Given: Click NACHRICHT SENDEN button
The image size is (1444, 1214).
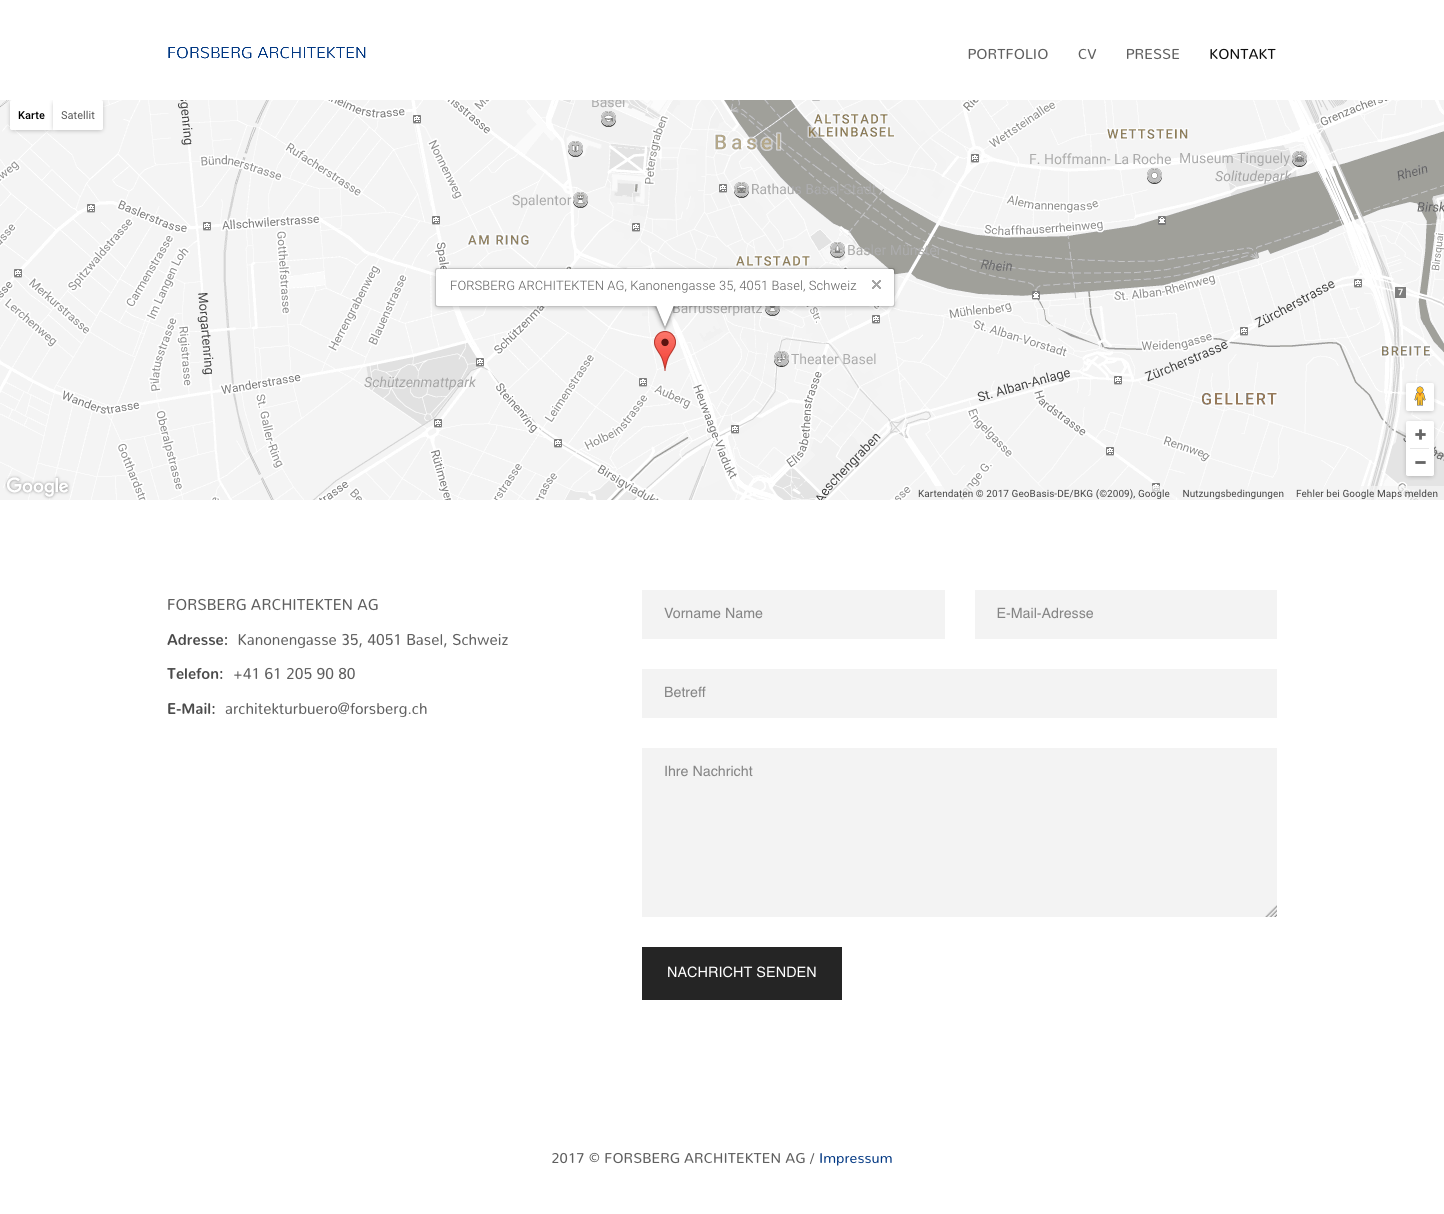Looking at the screenshot, I should (742, 973).
